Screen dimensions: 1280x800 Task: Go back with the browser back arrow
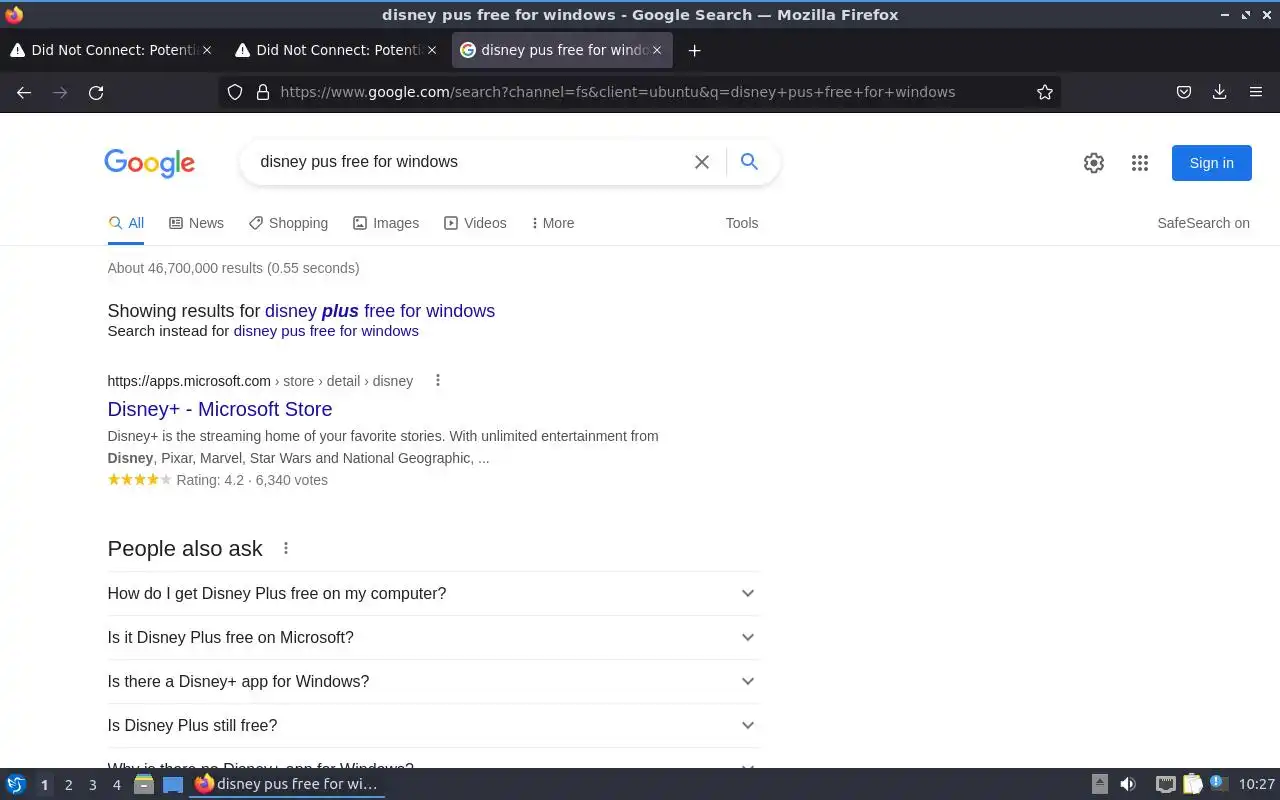click(x=24, y=92)
